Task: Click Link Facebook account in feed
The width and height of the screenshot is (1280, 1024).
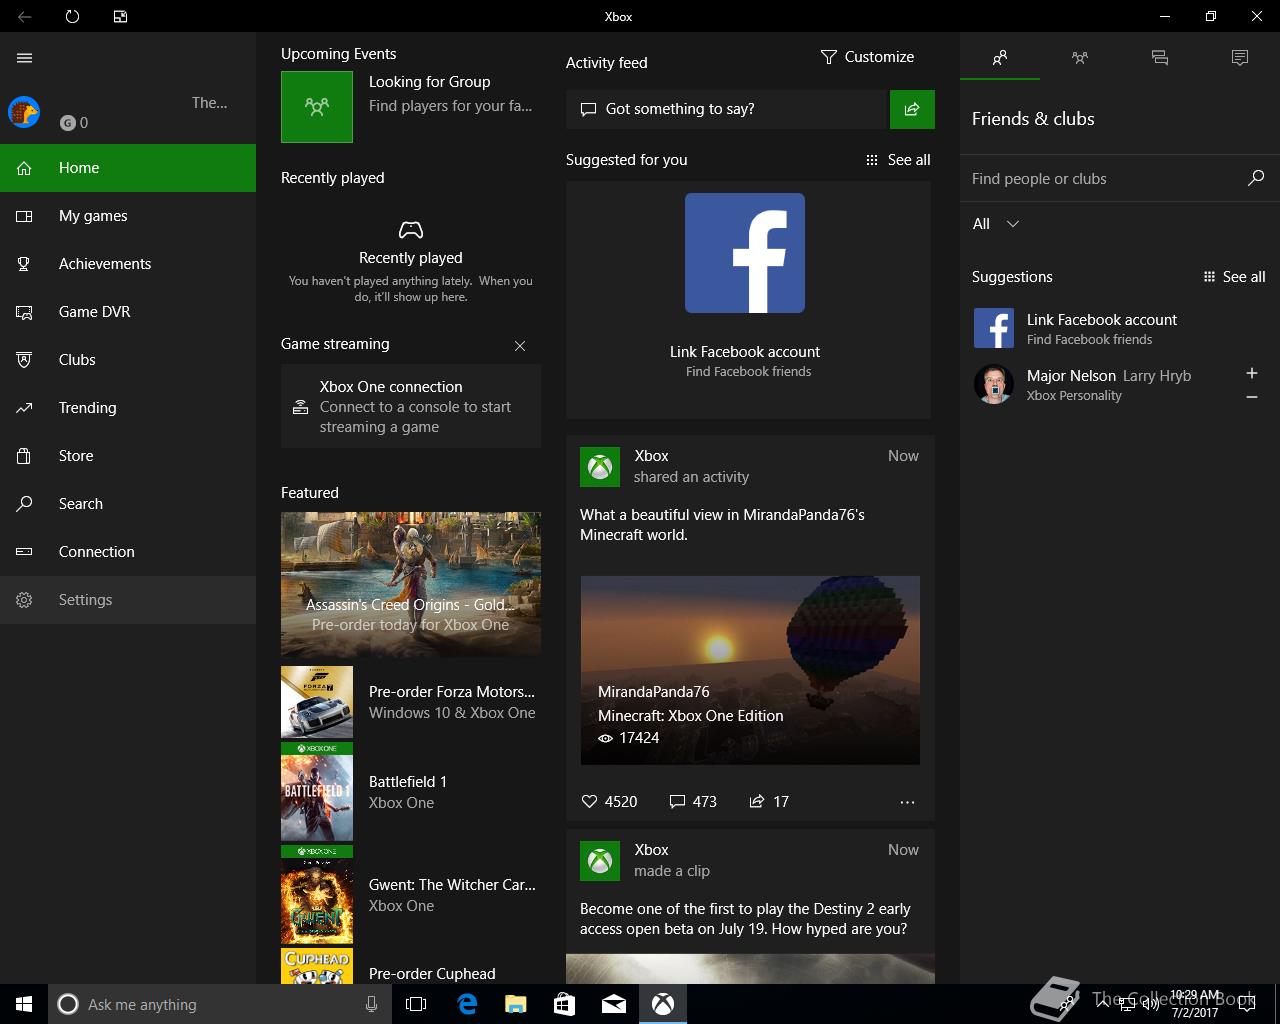Action: tap(745, 352)
